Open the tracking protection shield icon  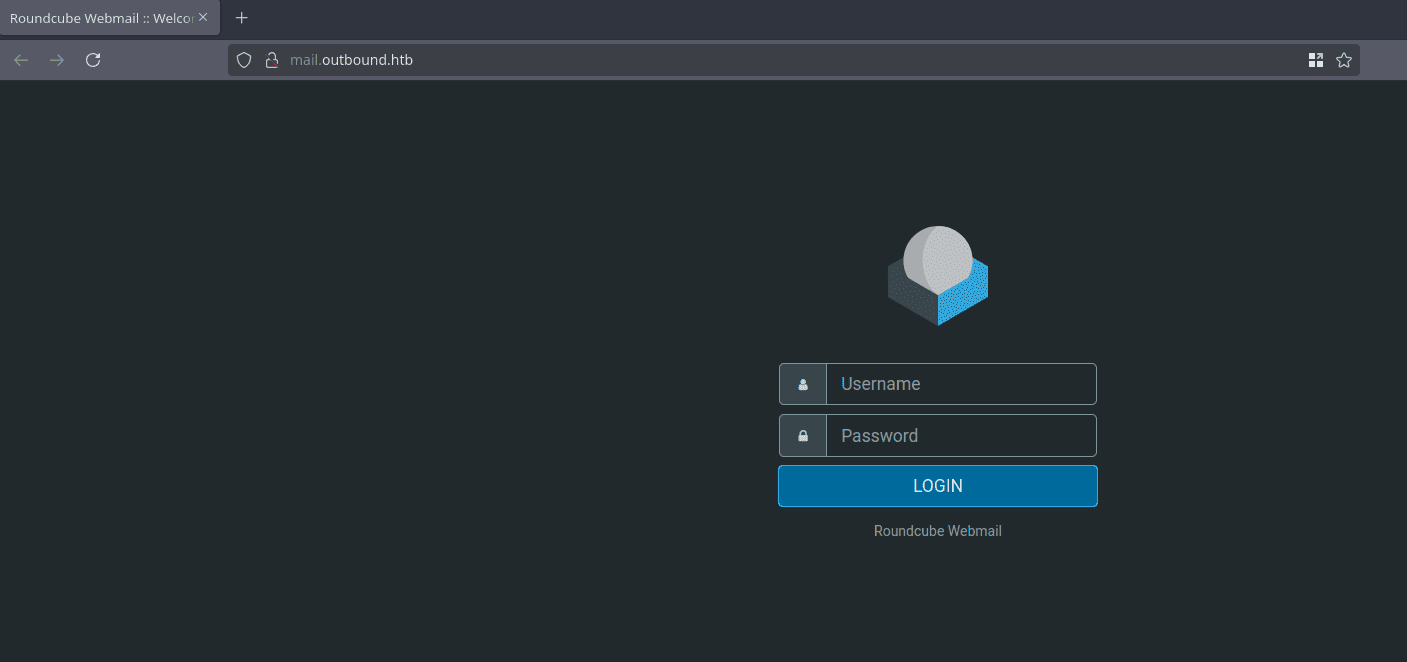pyautogui.click(x=243, y=60)
